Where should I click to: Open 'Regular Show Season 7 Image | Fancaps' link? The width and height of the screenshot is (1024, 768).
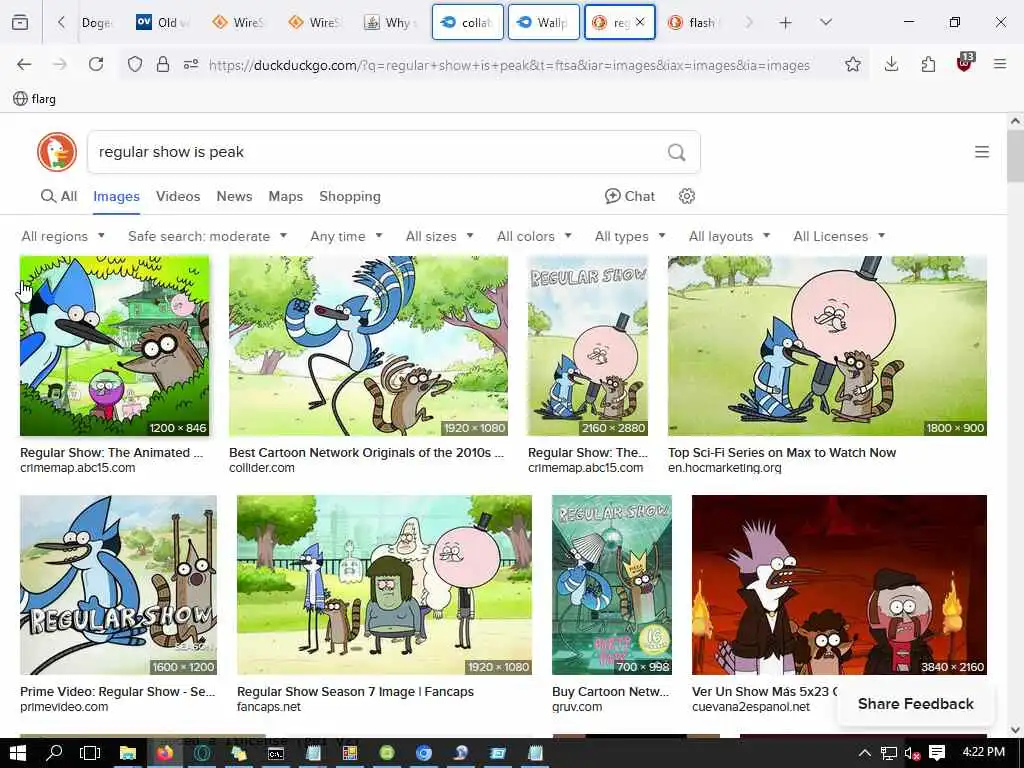click(x=355, y=692)
